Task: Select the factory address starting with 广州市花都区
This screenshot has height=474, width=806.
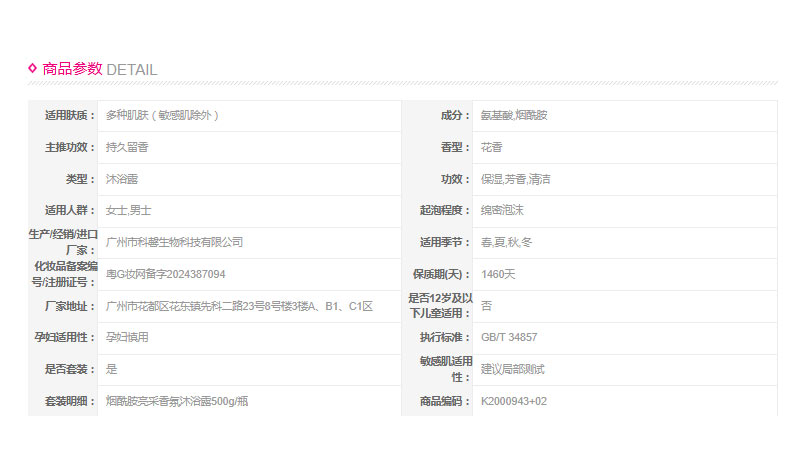Action: click(239, 306)
